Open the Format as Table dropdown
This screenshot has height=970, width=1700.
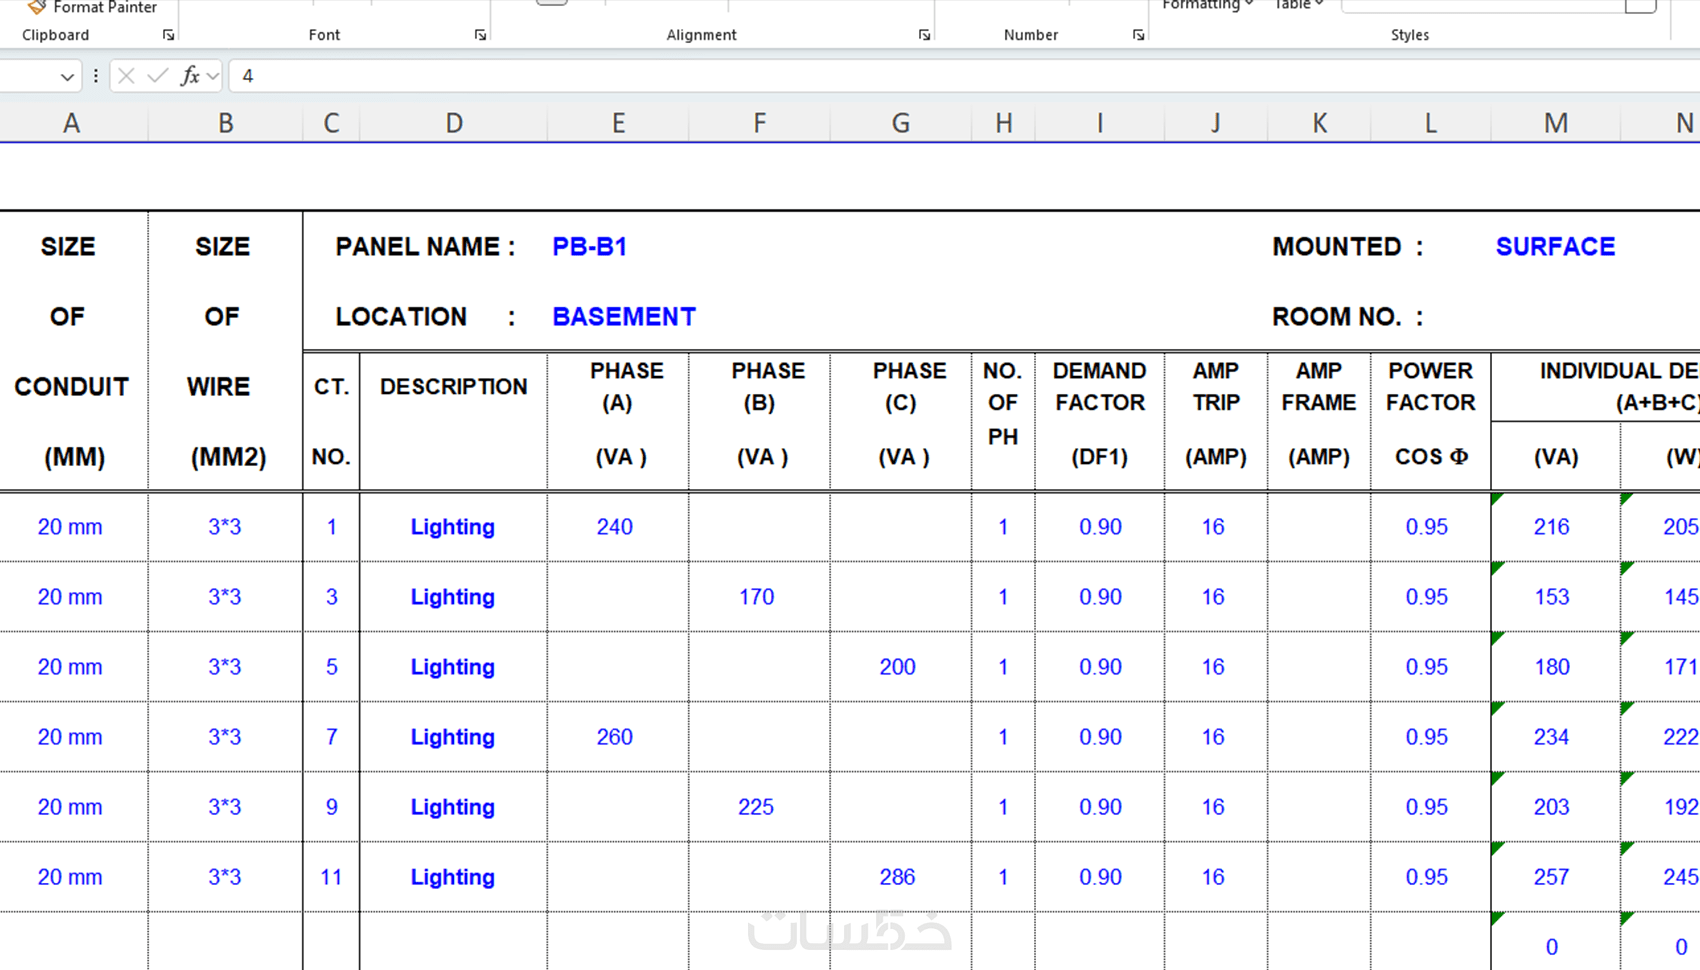tap(1299, 5)
